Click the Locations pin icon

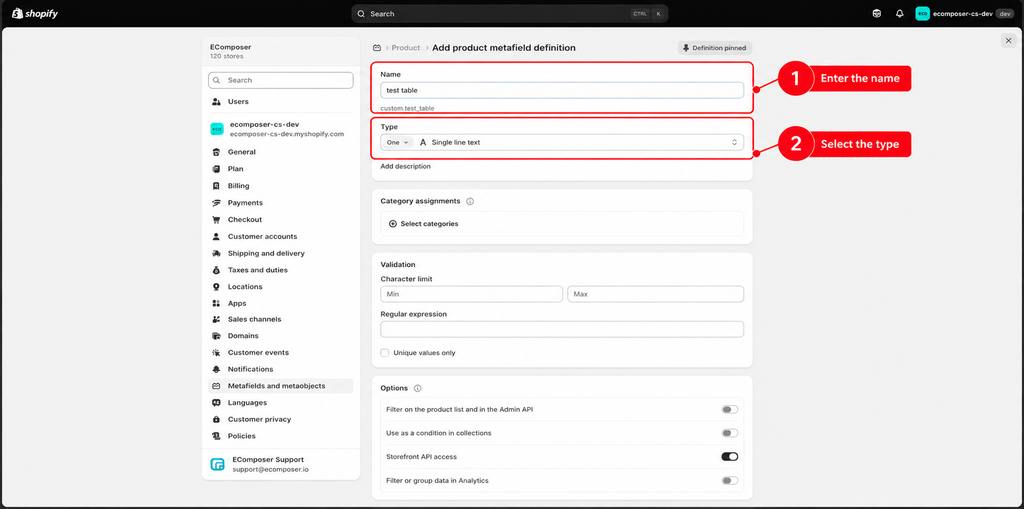click(216, 287)
